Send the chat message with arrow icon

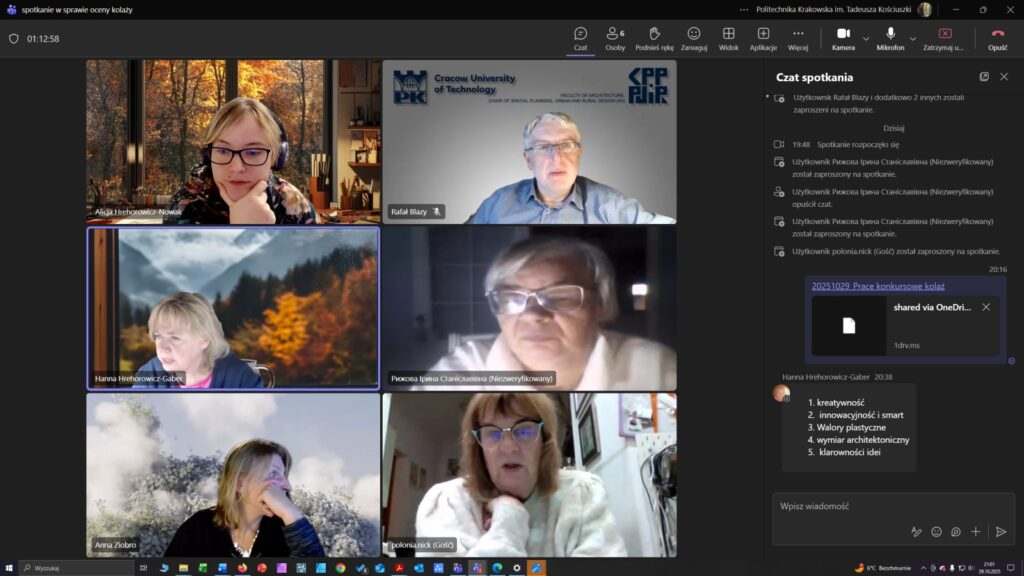tap(1000, 532)
